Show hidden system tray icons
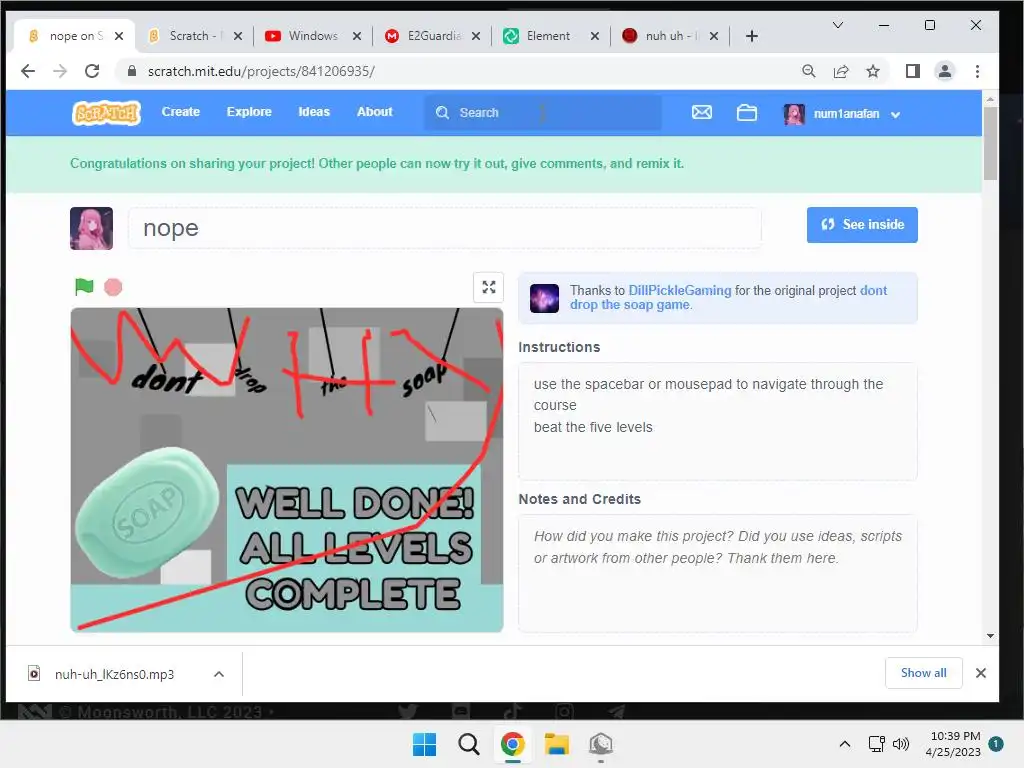 (844, 744)
